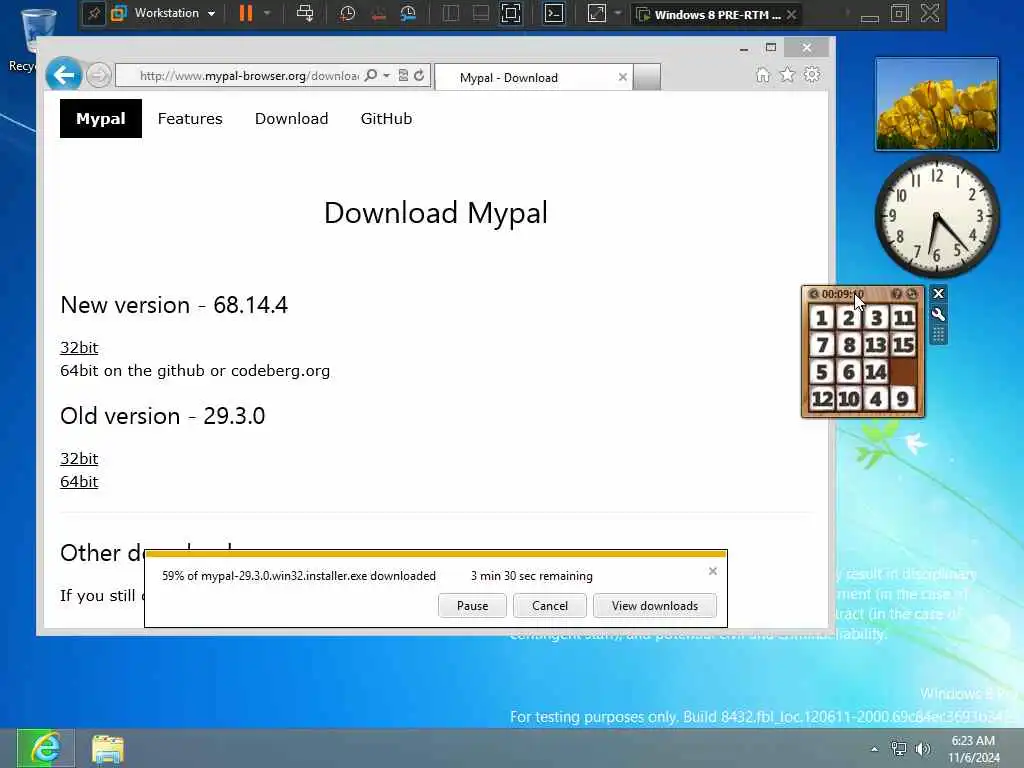1024x768 pixels.
Task: Click the mypal-browser.org address bar
Action: [x=248, y=76]
